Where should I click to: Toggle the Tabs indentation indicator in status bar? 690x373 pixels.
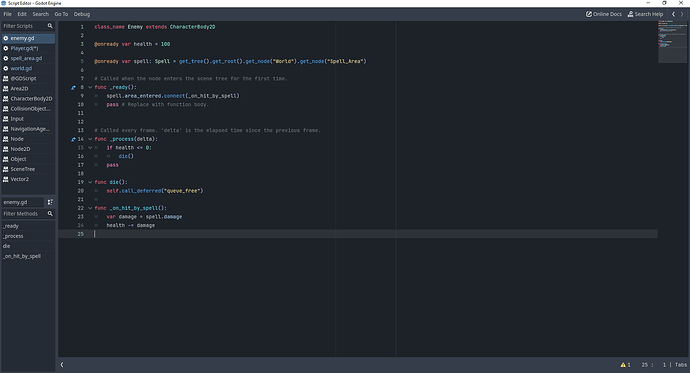[x=680, y=365]
